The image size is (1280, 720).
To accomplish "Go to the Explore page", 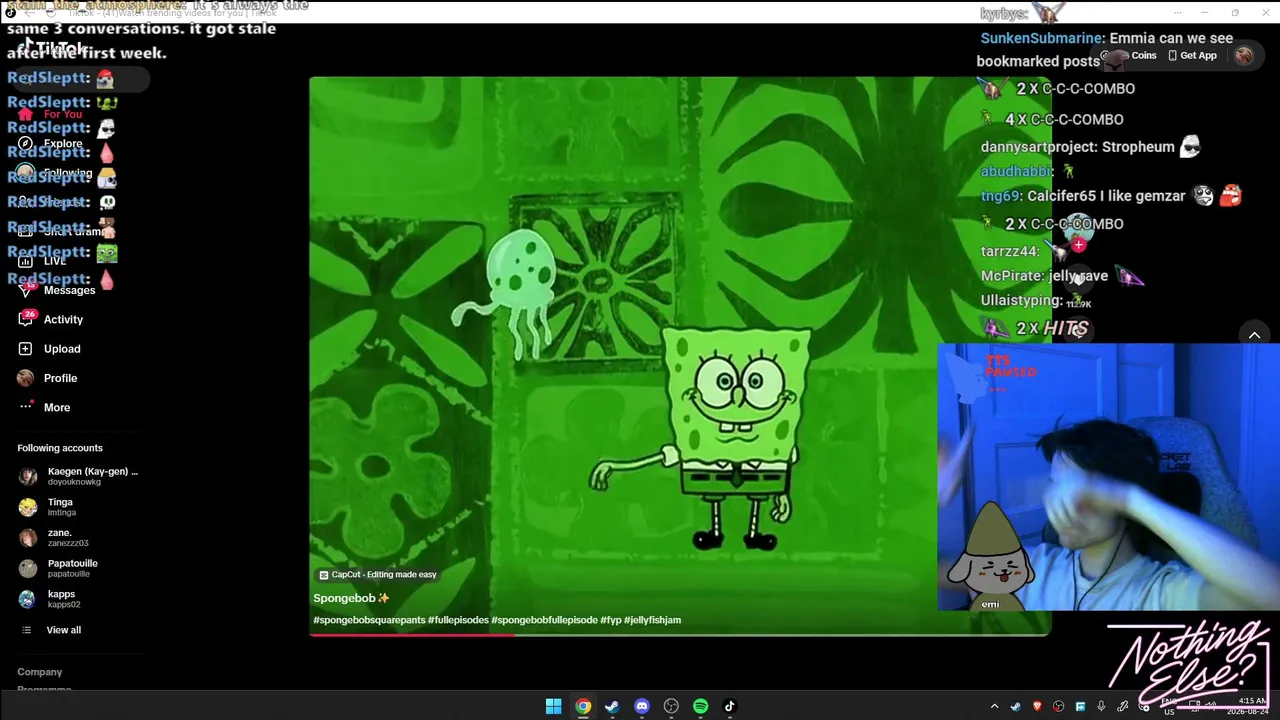I will tap(63, 143).
